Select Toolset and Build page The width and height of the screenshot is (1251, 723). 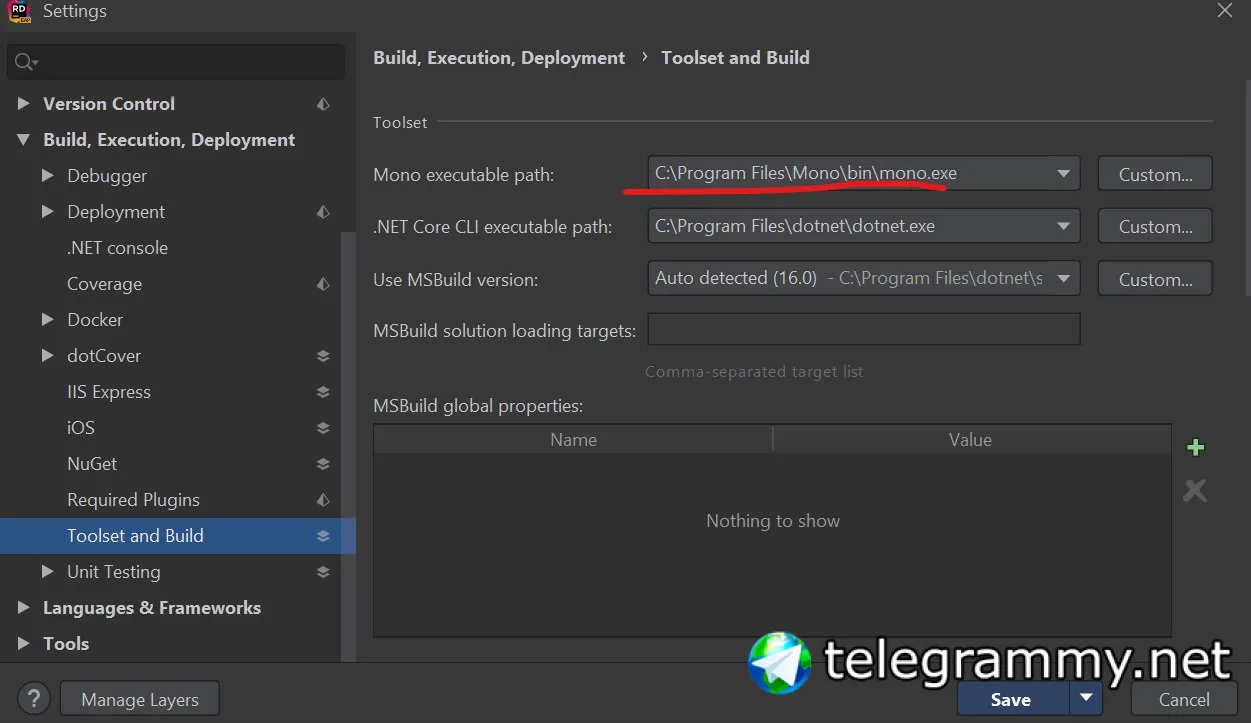point(135,536)
